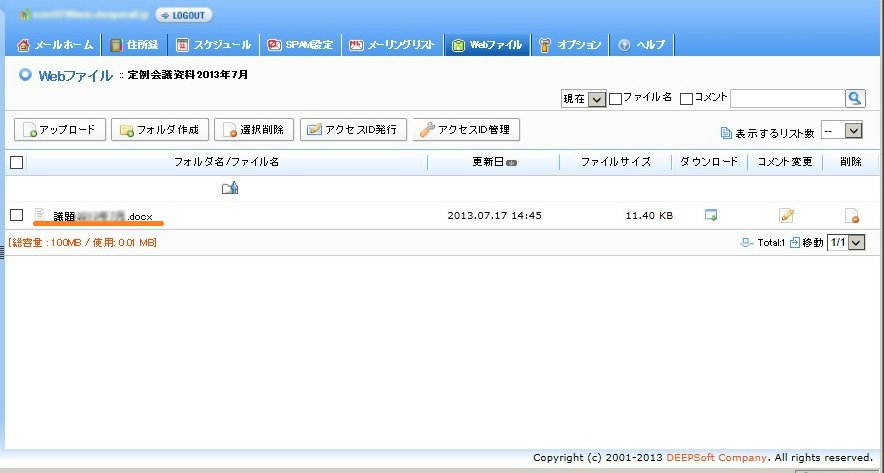Click the Total list icon
The image size is (884, 473).
point(747,242)
